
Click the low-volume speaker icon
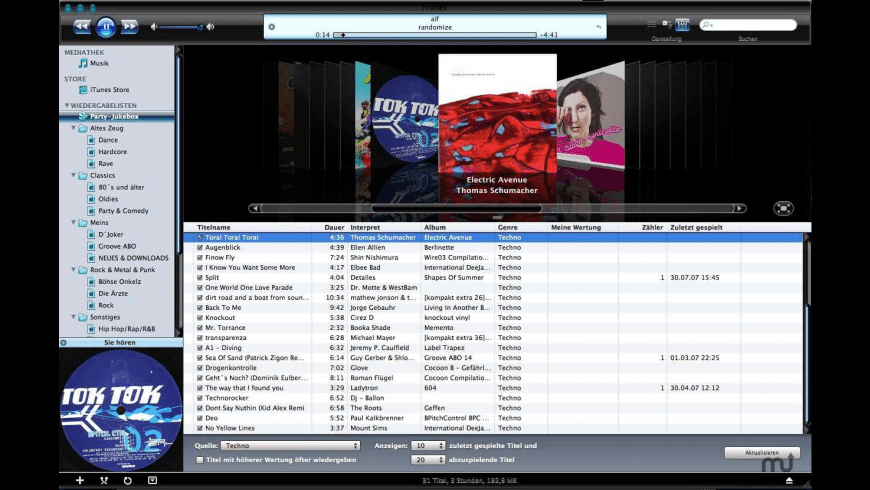click(x=154, y=27)
